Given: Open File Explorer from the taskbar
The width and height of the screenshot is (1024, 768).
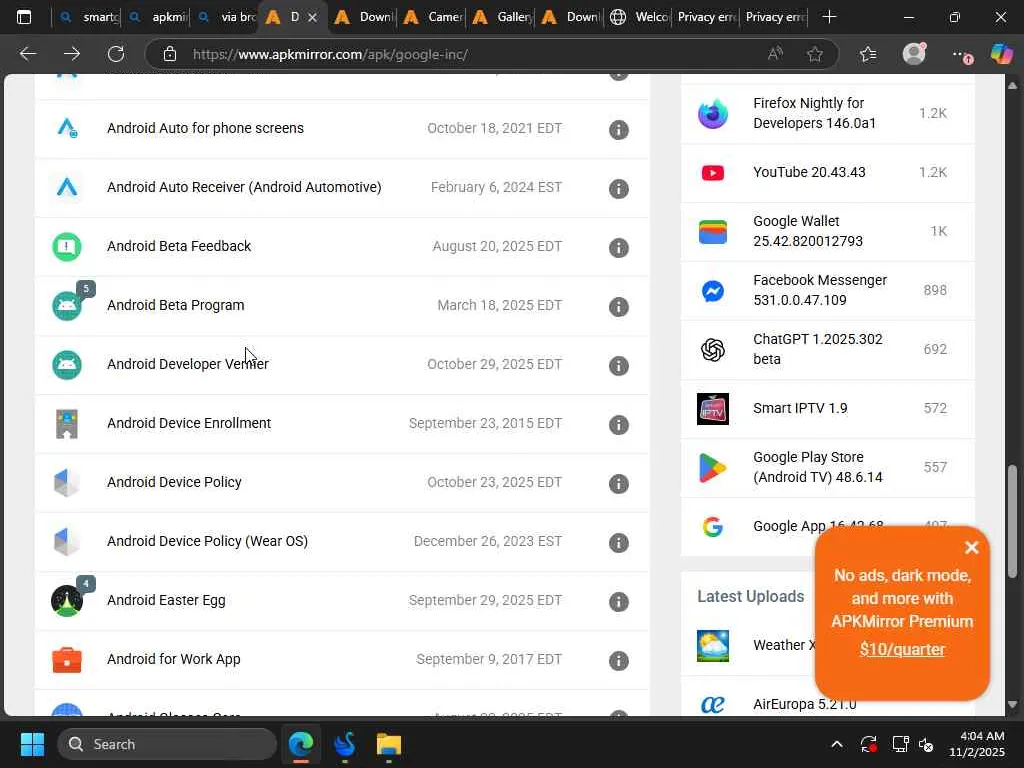Looking at the screenshot, I should [x=389, y=744].
